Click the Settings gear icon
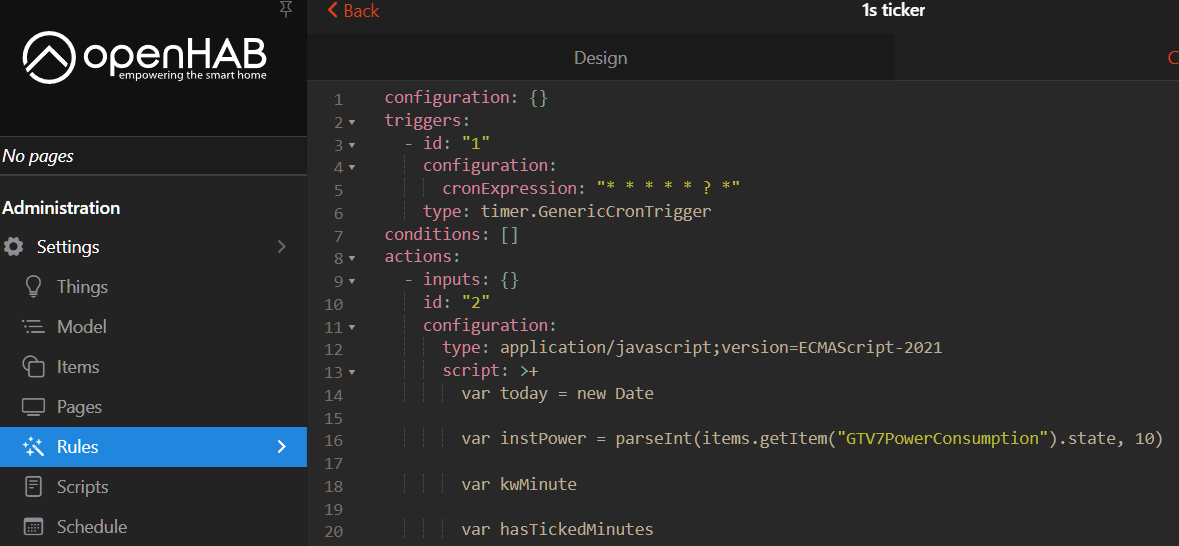The width and height of the screenshot is (1179, 546). tap(14, 247)
